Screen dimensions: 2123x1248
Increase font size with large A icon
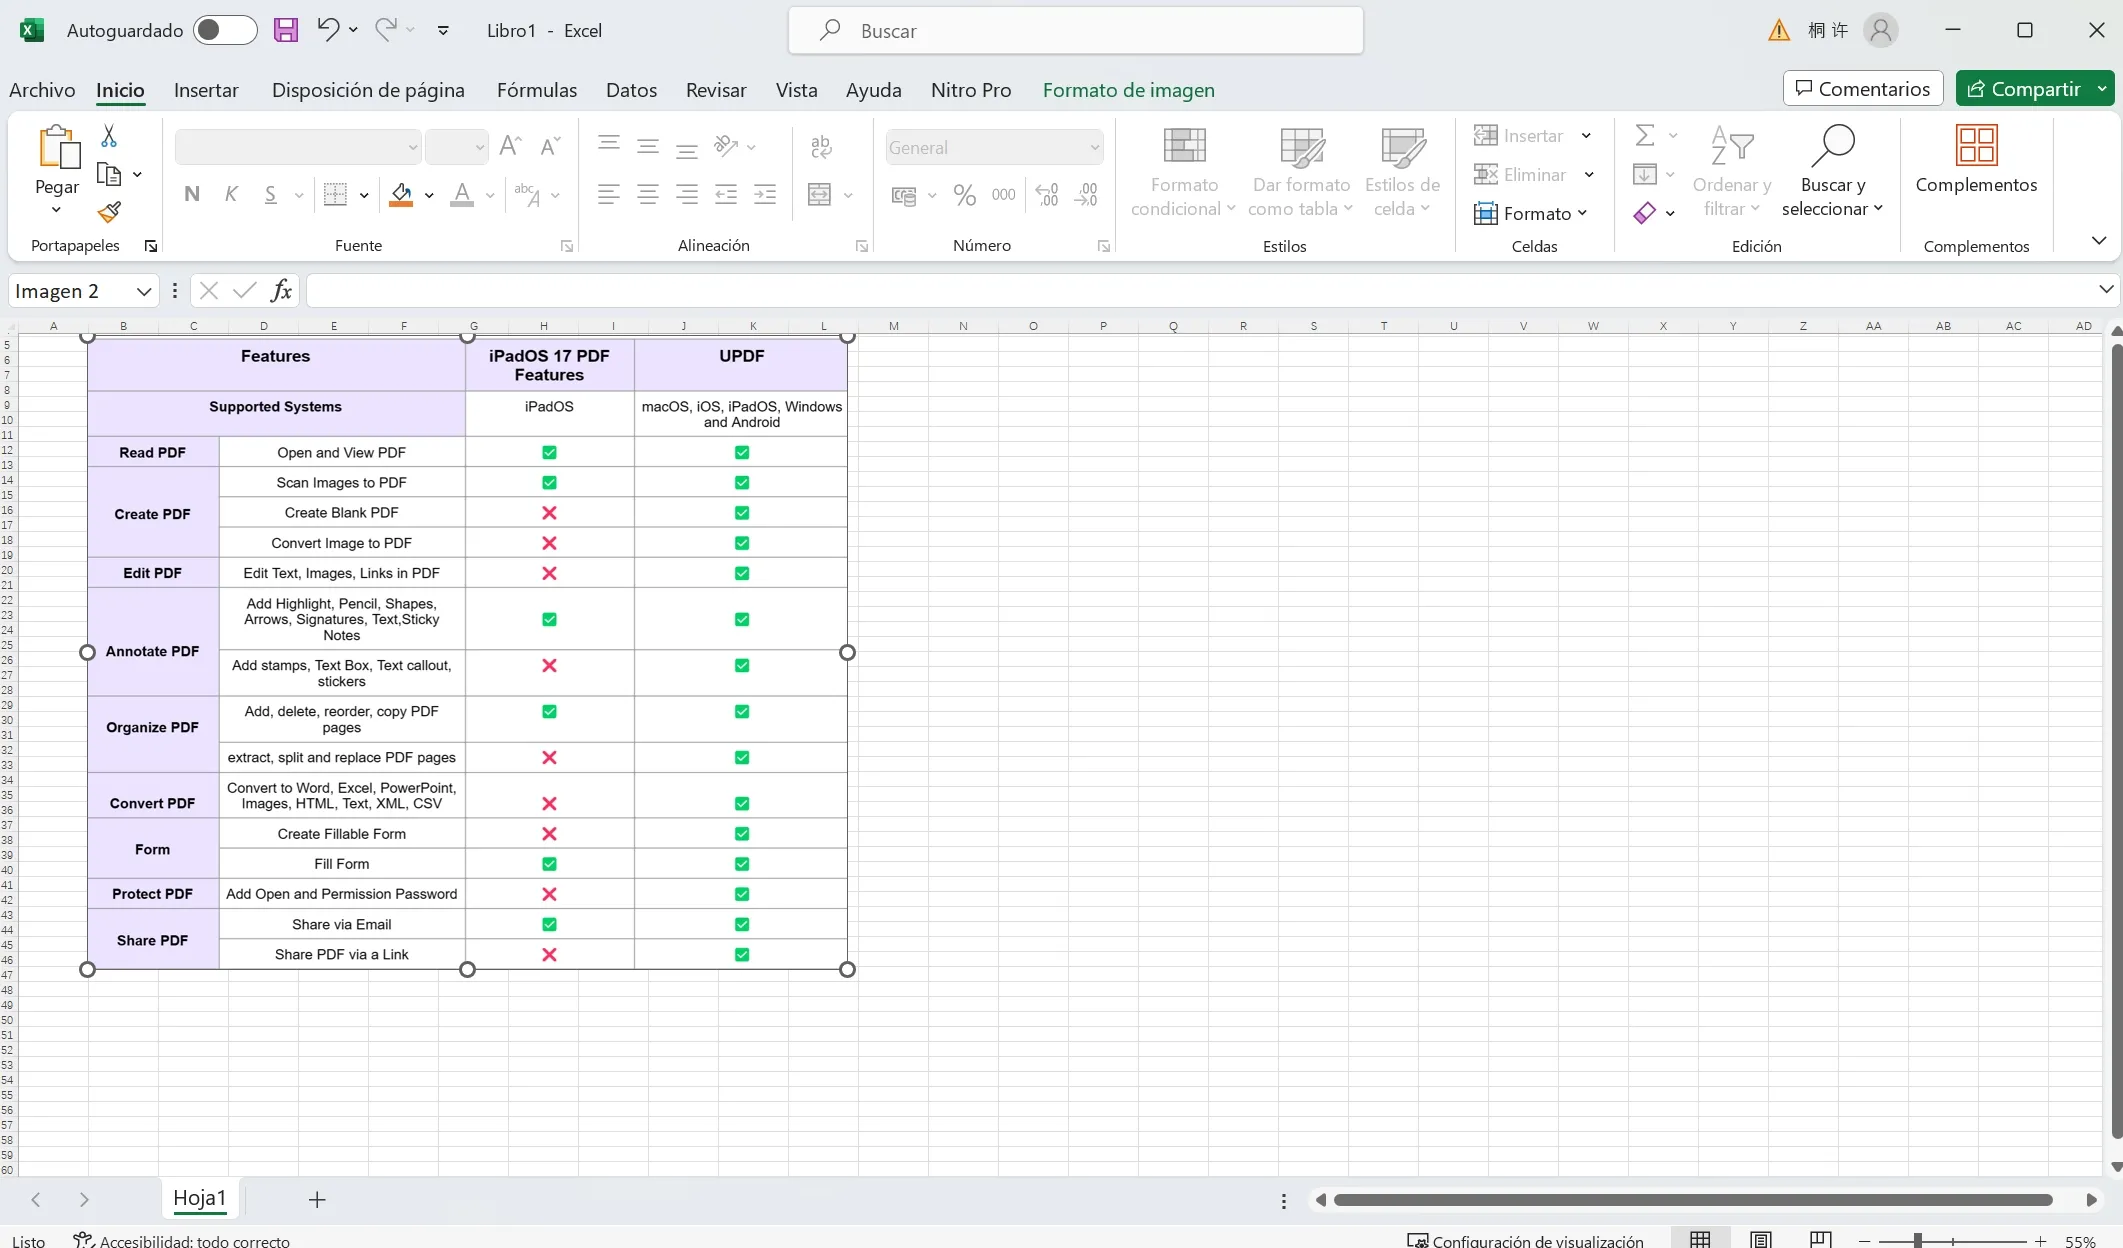click(510, 146)
